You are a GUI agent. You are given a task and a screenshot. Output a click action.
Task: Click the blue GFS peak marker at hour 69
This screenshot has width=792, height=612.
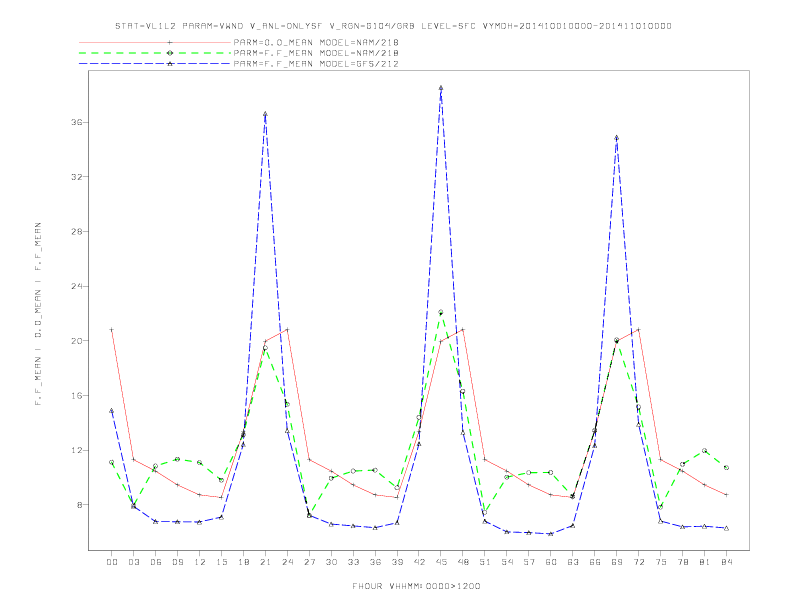[617, 138]
